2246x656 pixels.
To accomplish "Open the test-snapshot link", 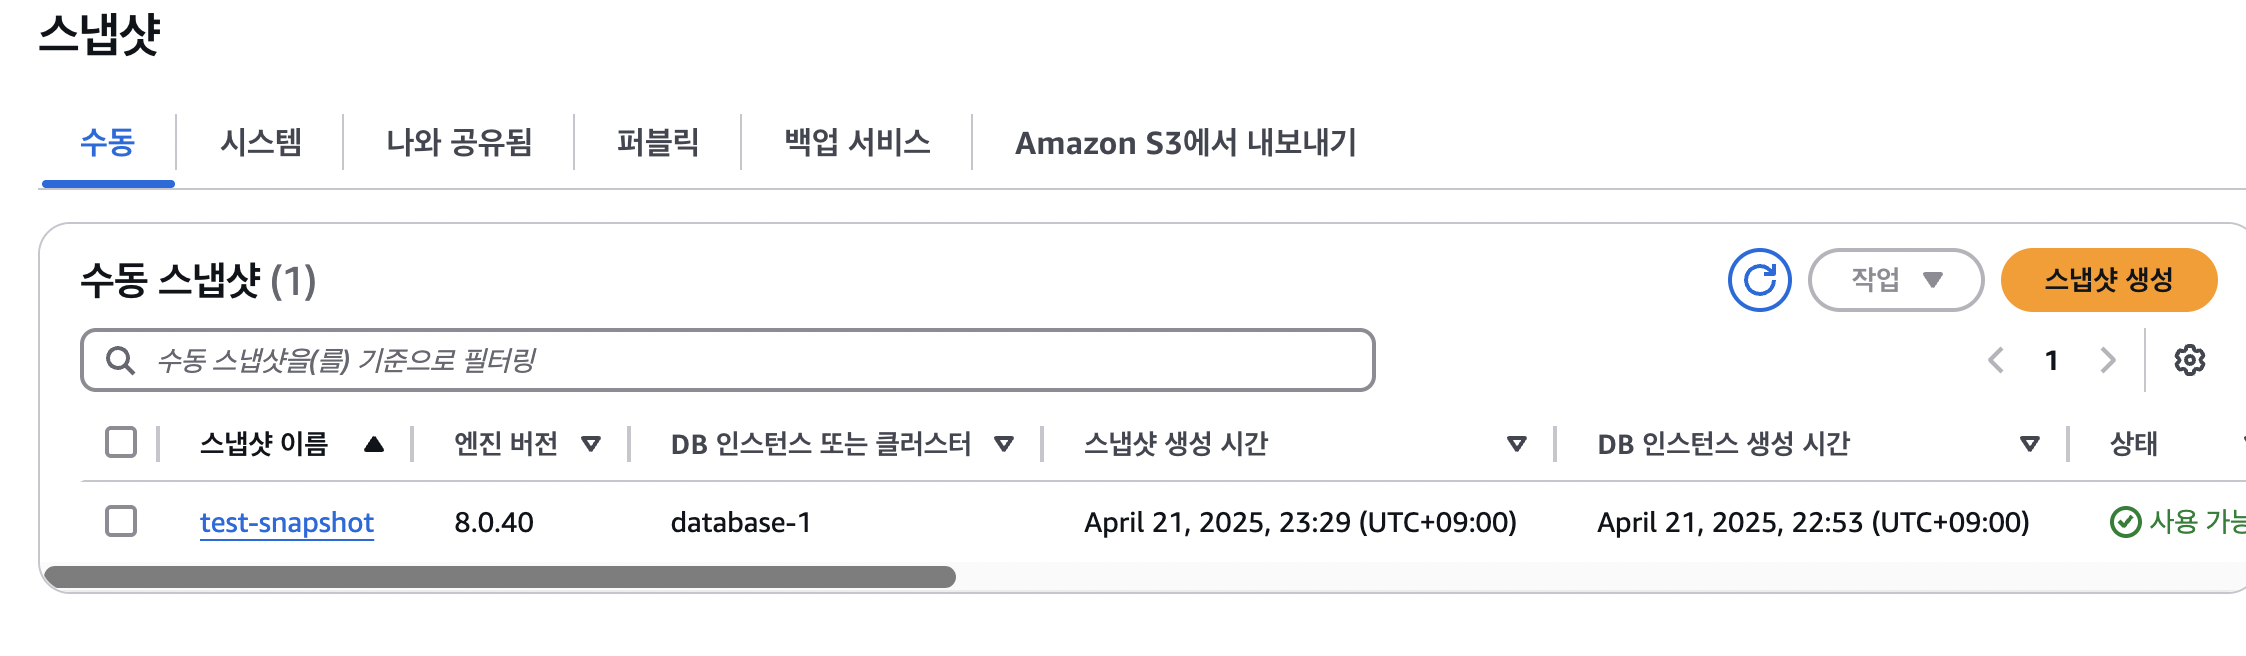I will pos(287,522).
